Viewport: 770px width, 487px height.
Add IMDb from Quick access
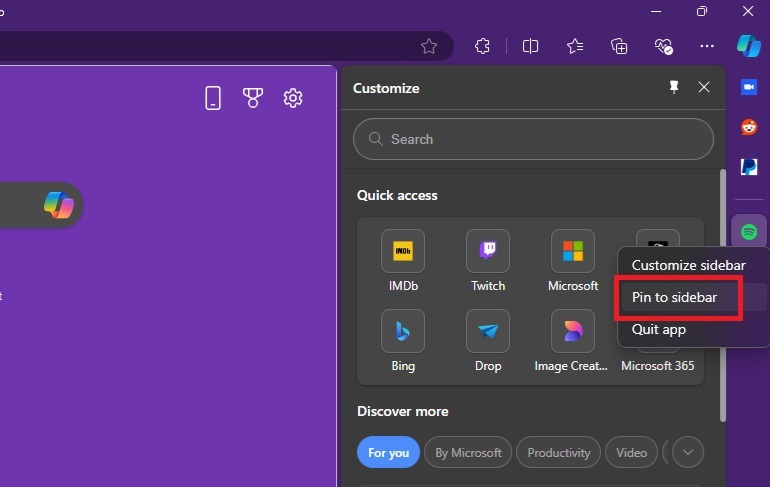click(403, 251)
